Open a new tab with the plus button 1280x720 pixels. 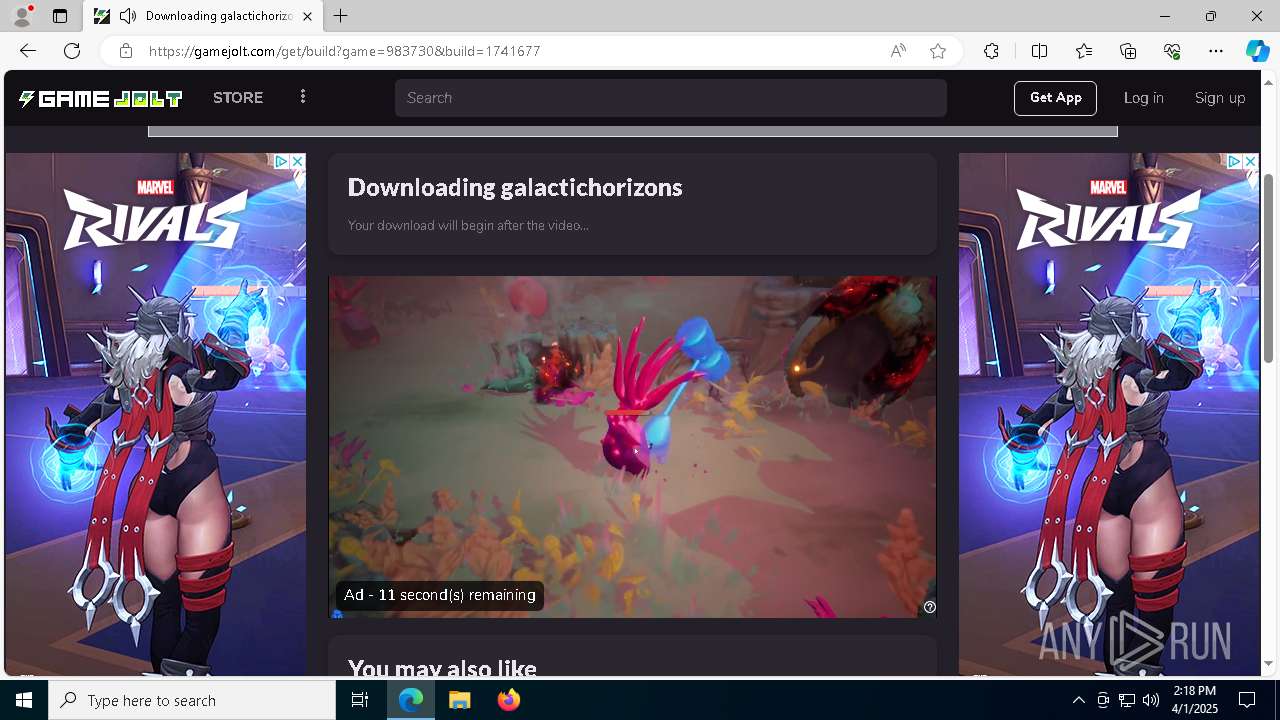click(341, 16)
